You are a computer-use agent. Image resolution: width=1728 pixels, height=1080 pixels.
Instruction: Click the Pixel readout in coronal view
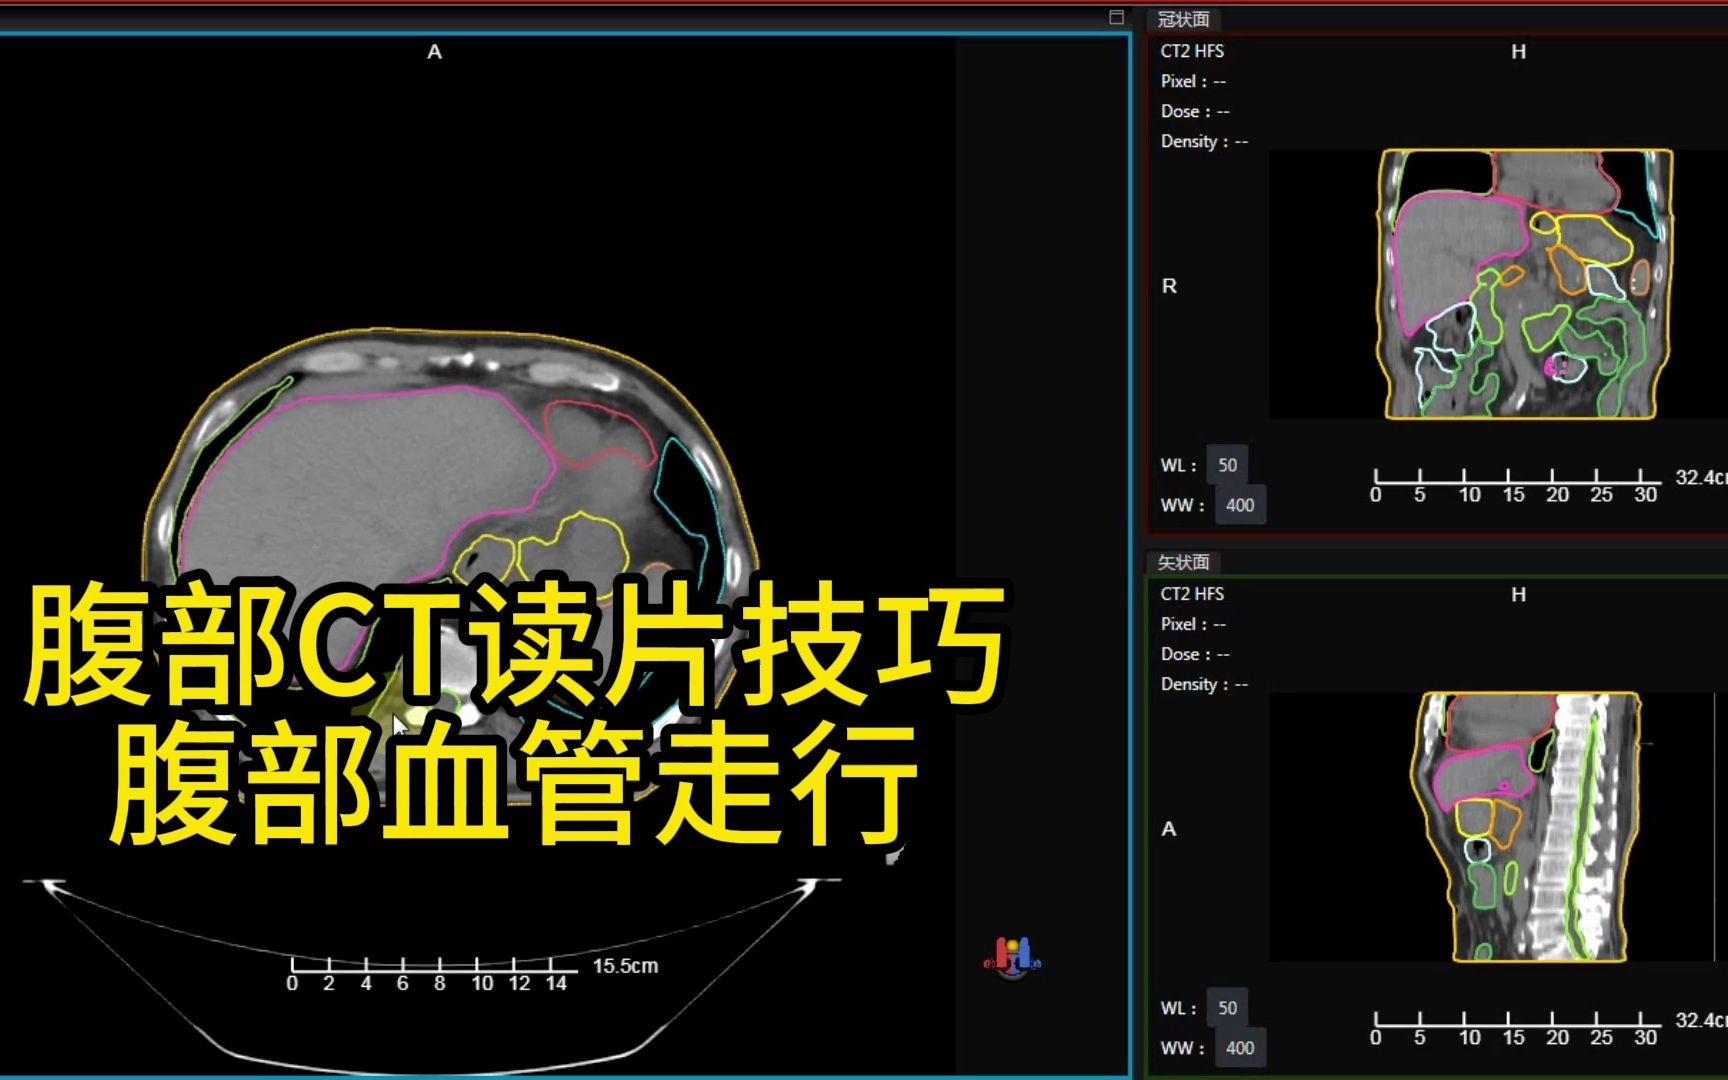1193,81
